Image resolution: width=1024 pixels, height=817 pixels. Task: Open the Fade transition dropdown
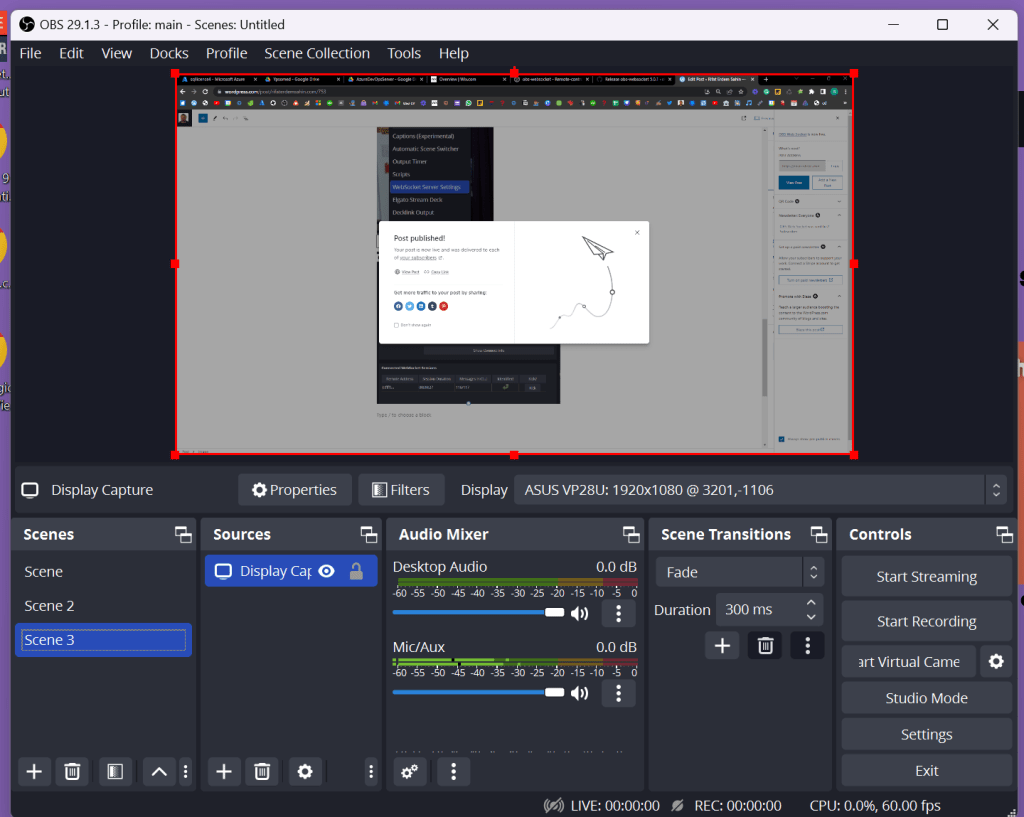point(740,572)
